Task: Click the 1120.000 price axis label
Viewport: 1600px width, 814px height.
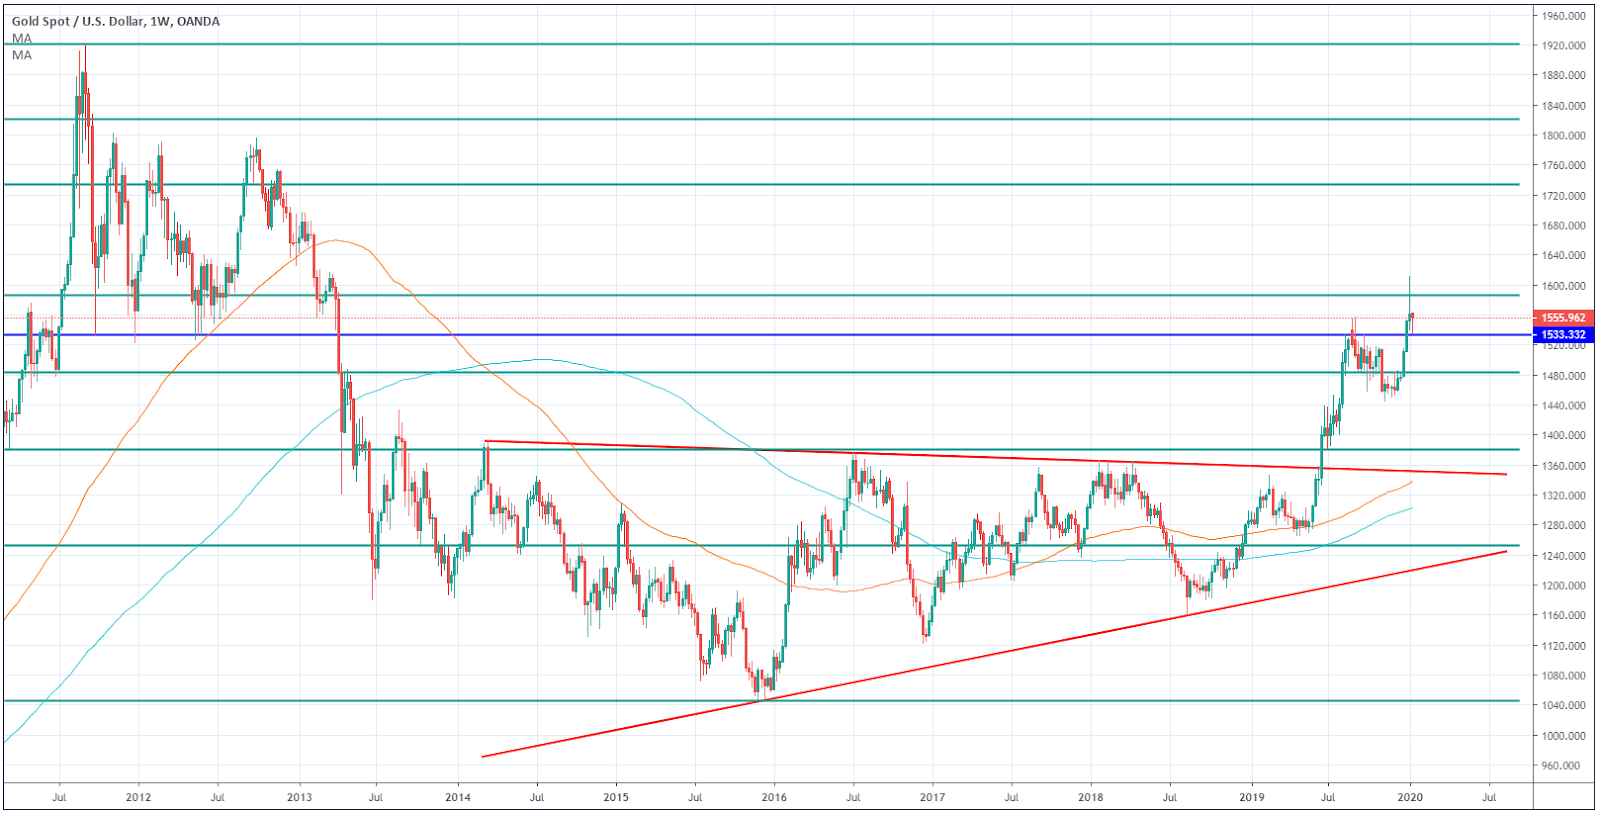Action: point(1563,646)
